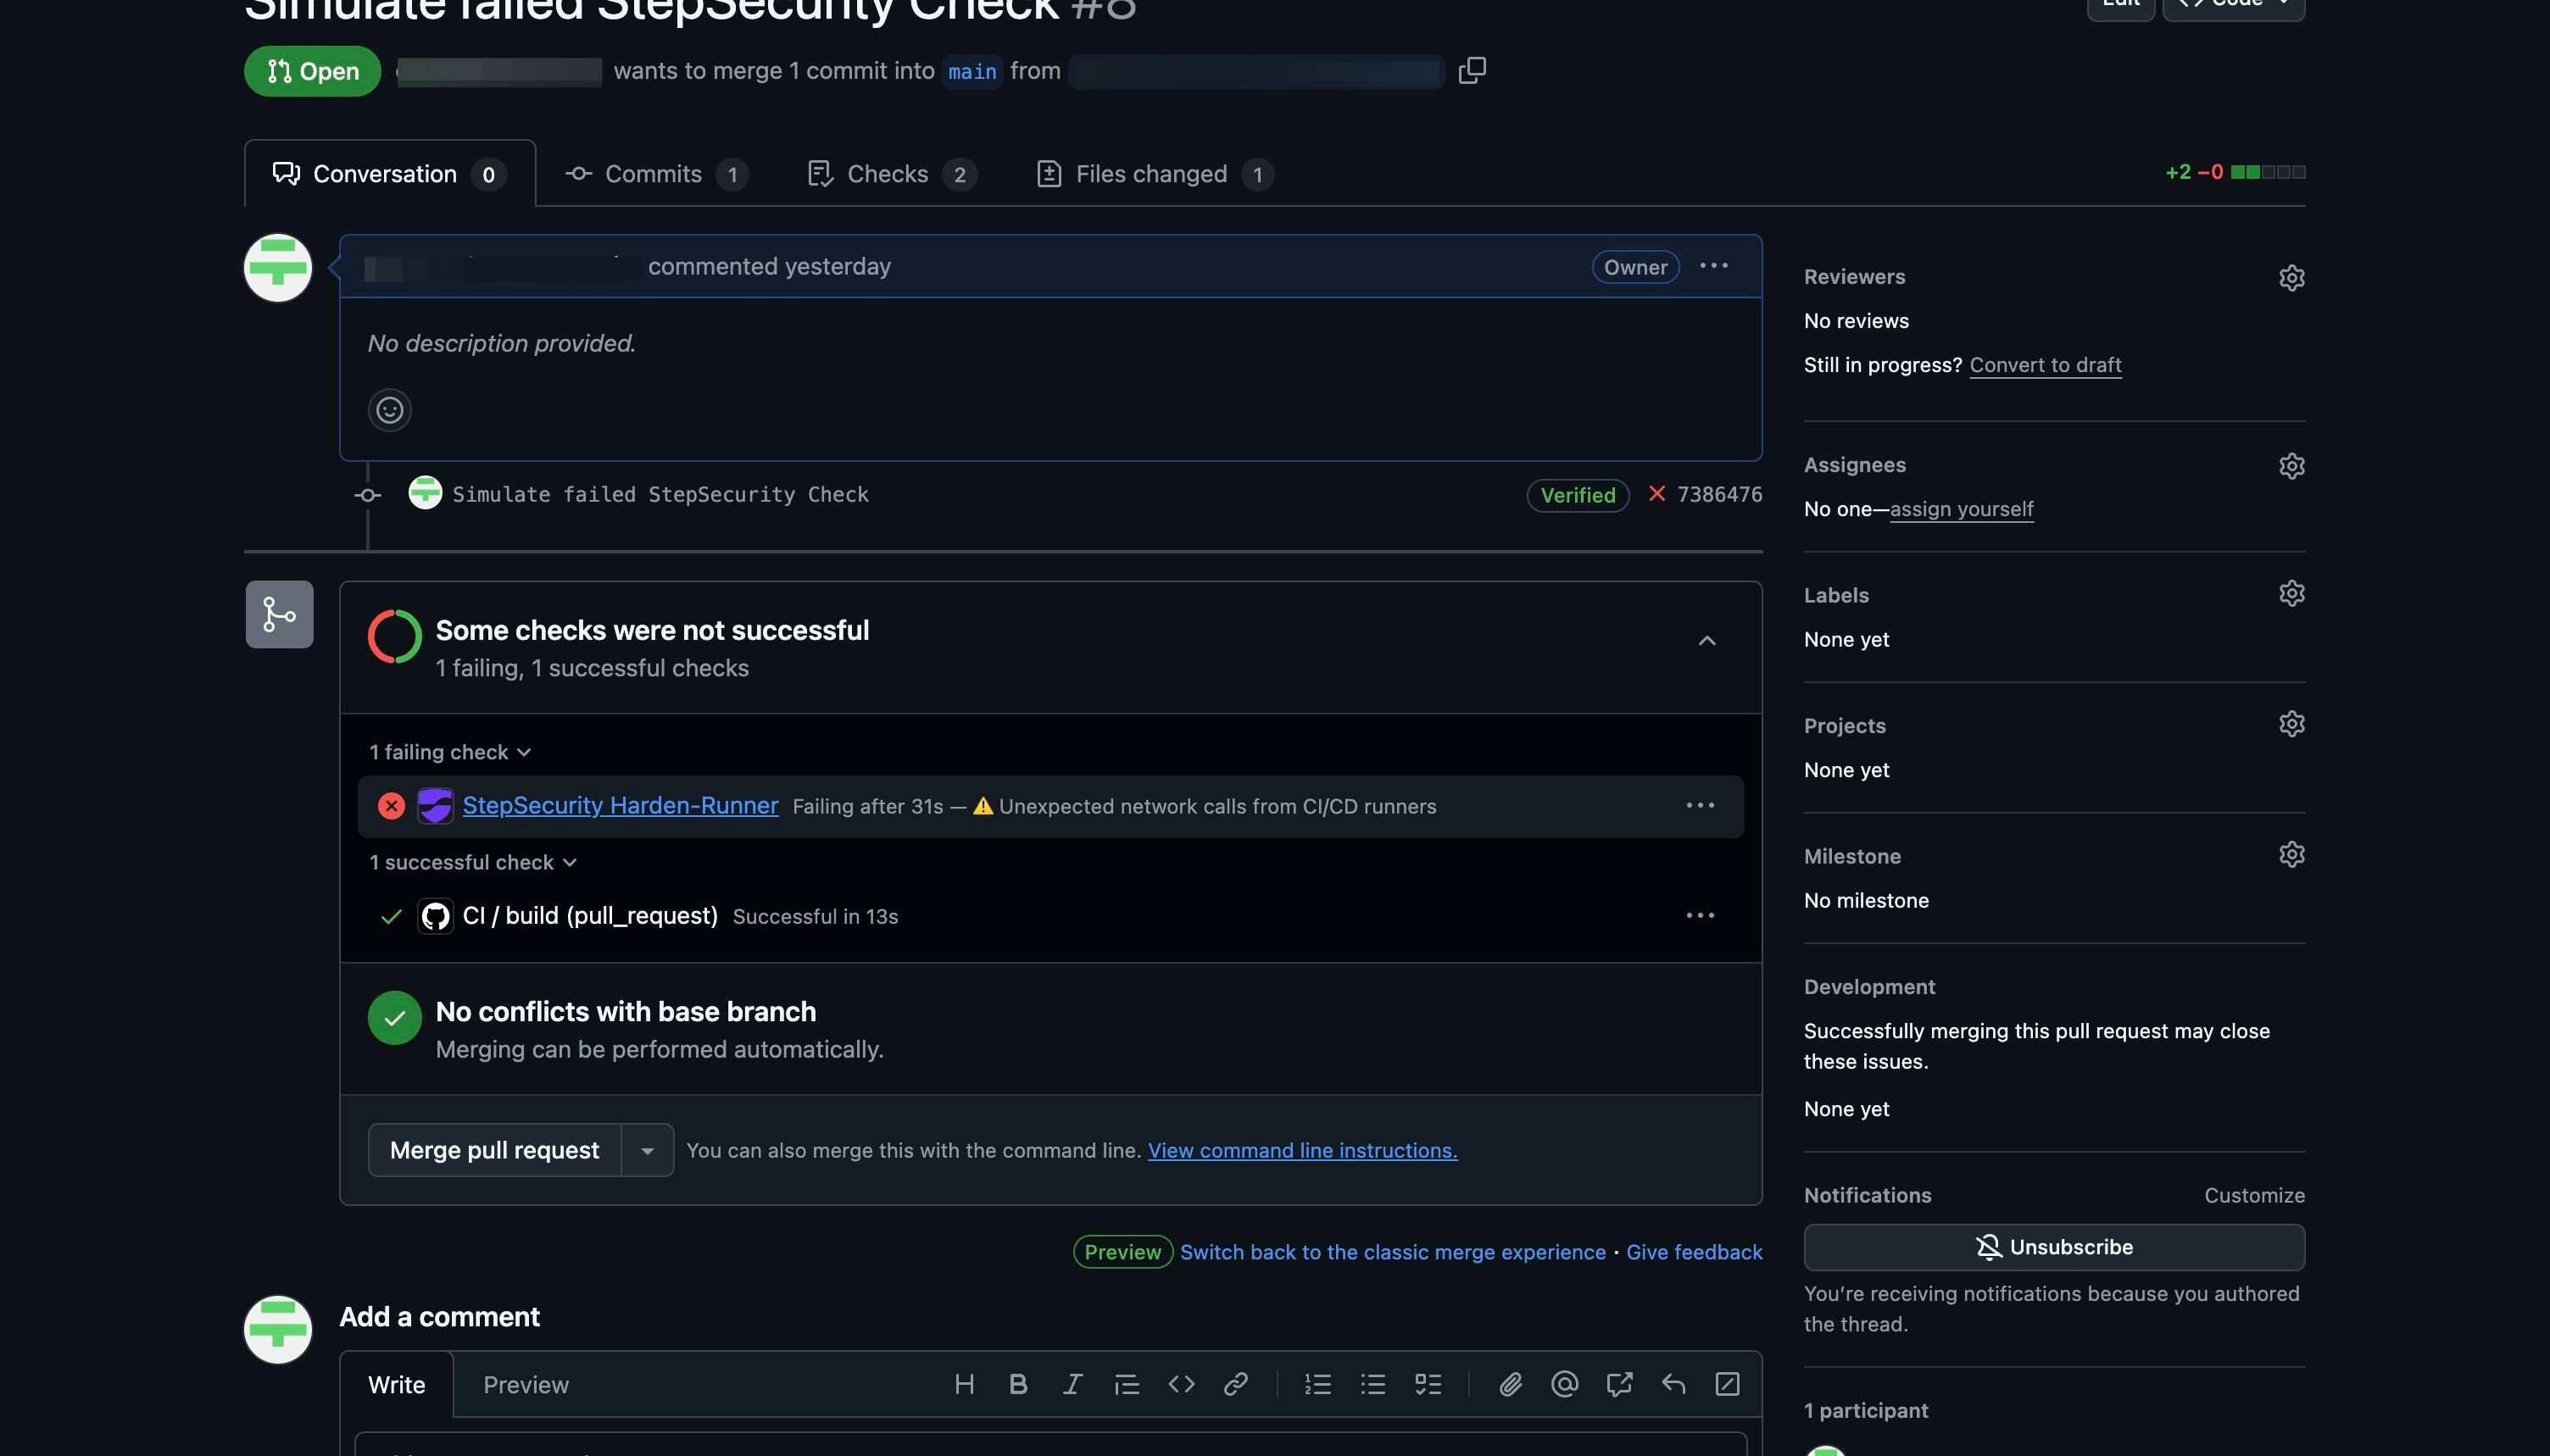Click the Open pull request status badge
This screenshot has height=1456, width=2550.
click(312, 71)
